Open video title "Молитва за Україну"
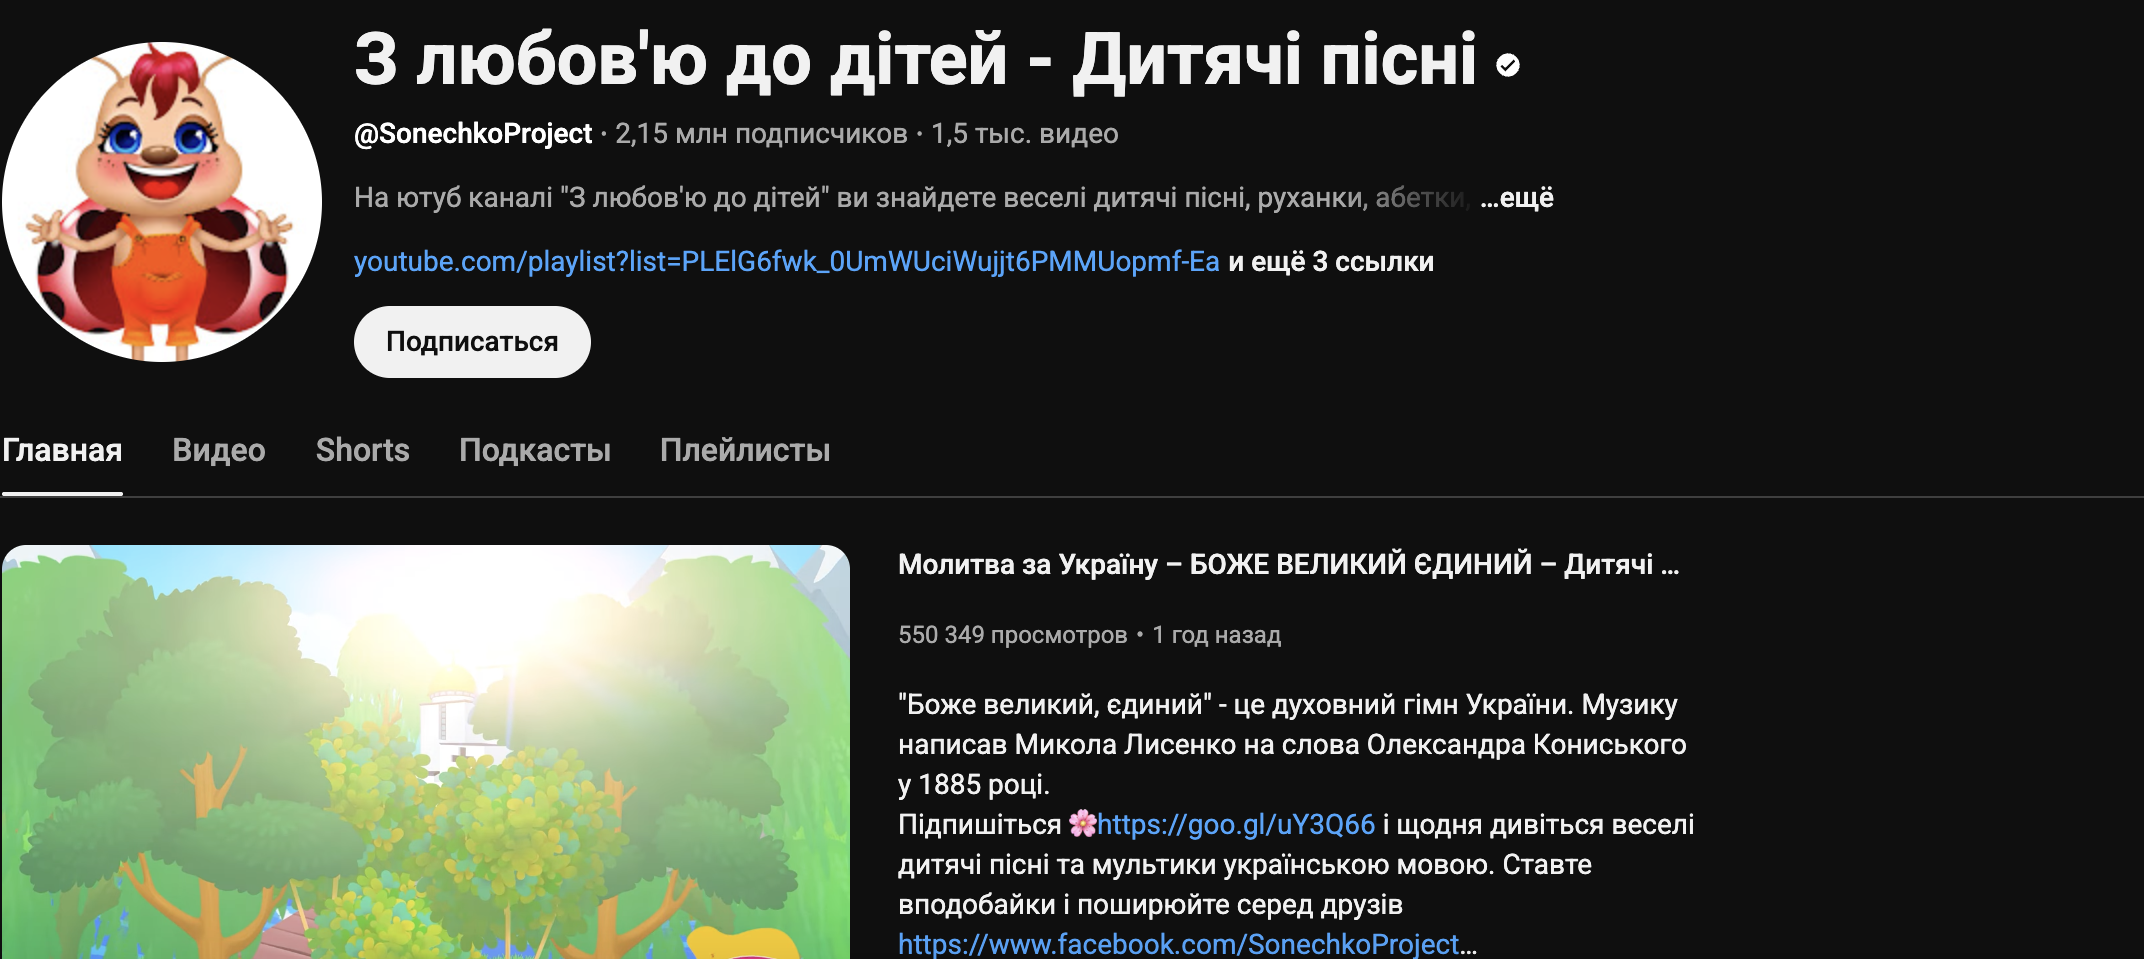The image size is (2144, 959). (x=1288, y=565)
